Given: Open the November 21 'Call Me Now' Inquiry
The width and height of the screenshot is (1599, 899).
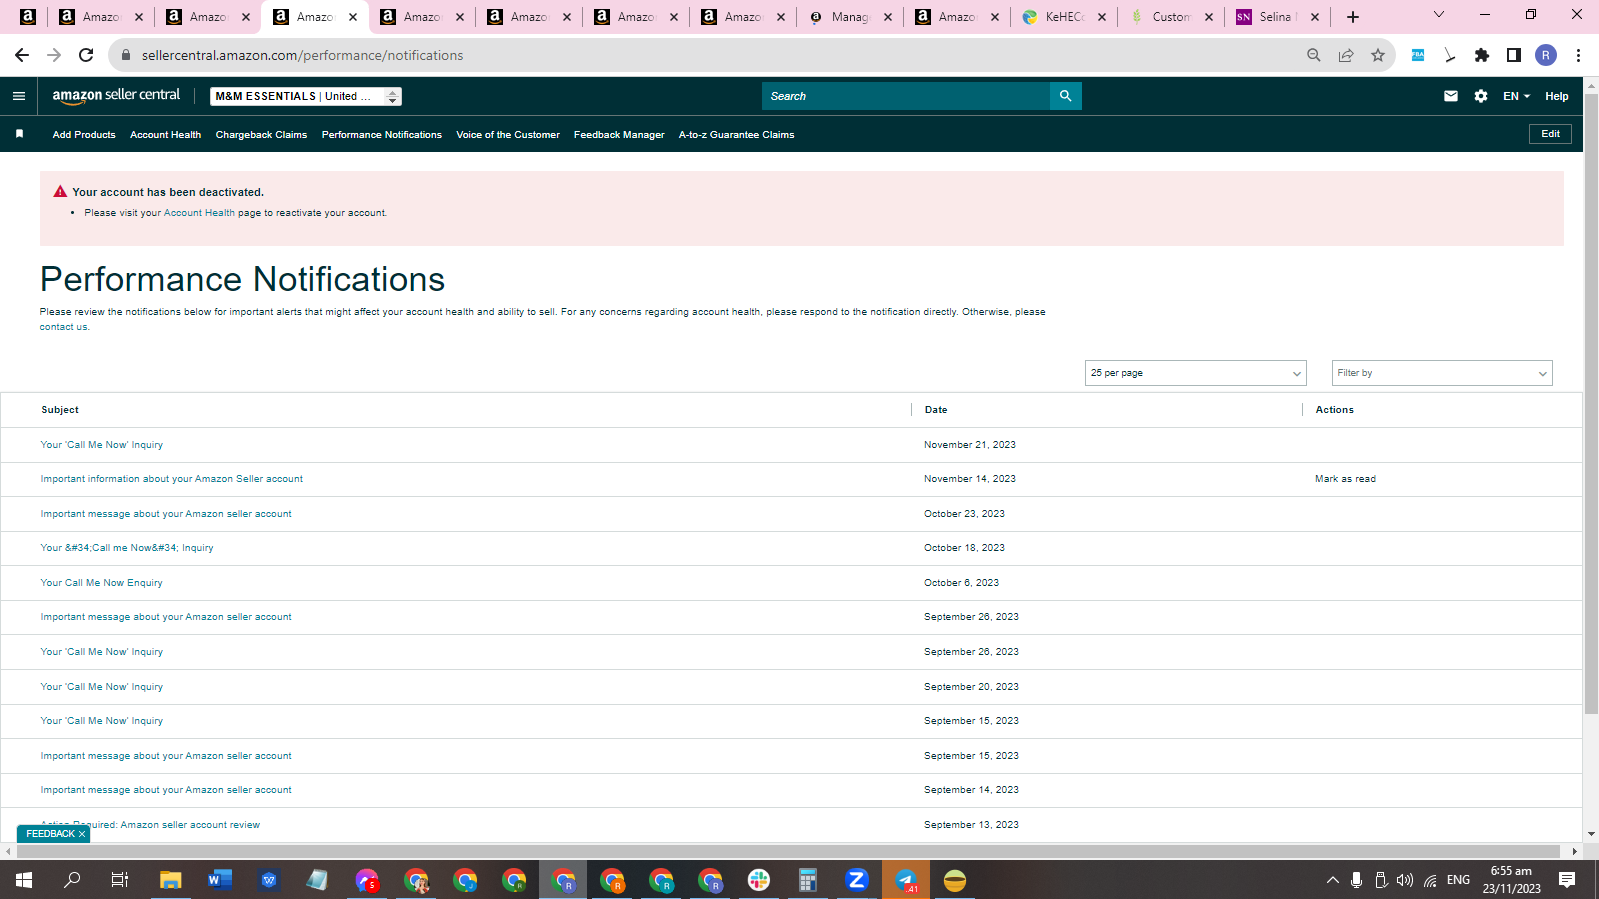Looking at the screenshot, I should click(102, 445).
